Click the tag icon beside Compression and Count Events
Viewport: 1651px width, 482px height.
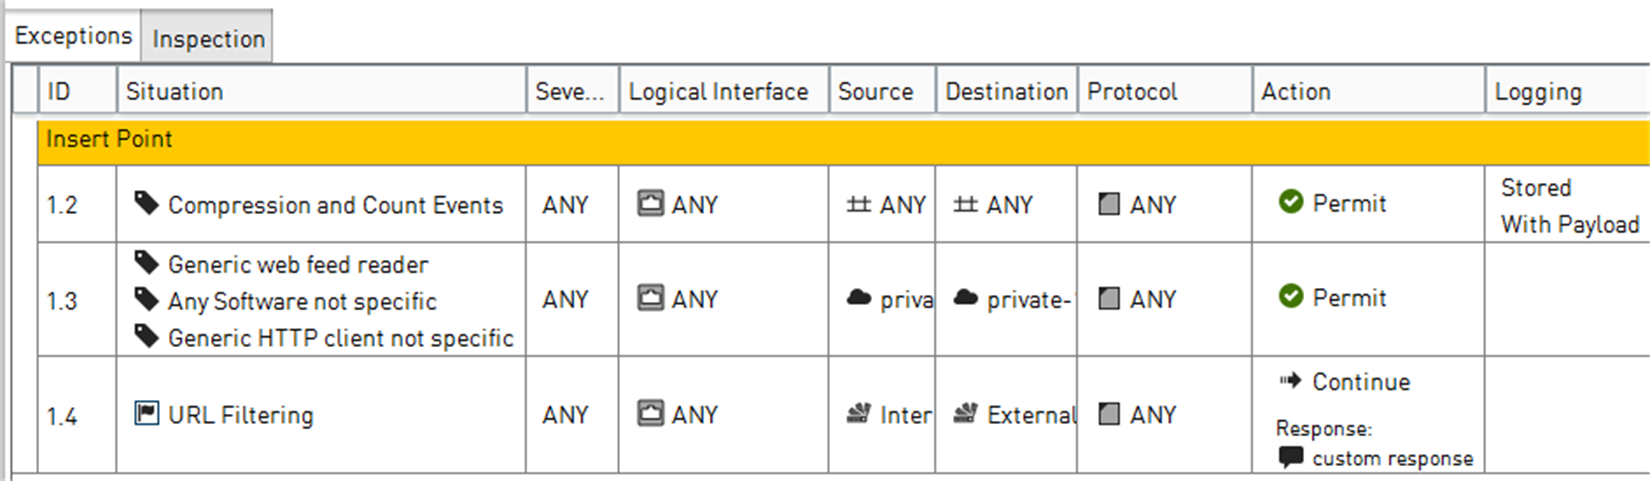tap(147, 204)
